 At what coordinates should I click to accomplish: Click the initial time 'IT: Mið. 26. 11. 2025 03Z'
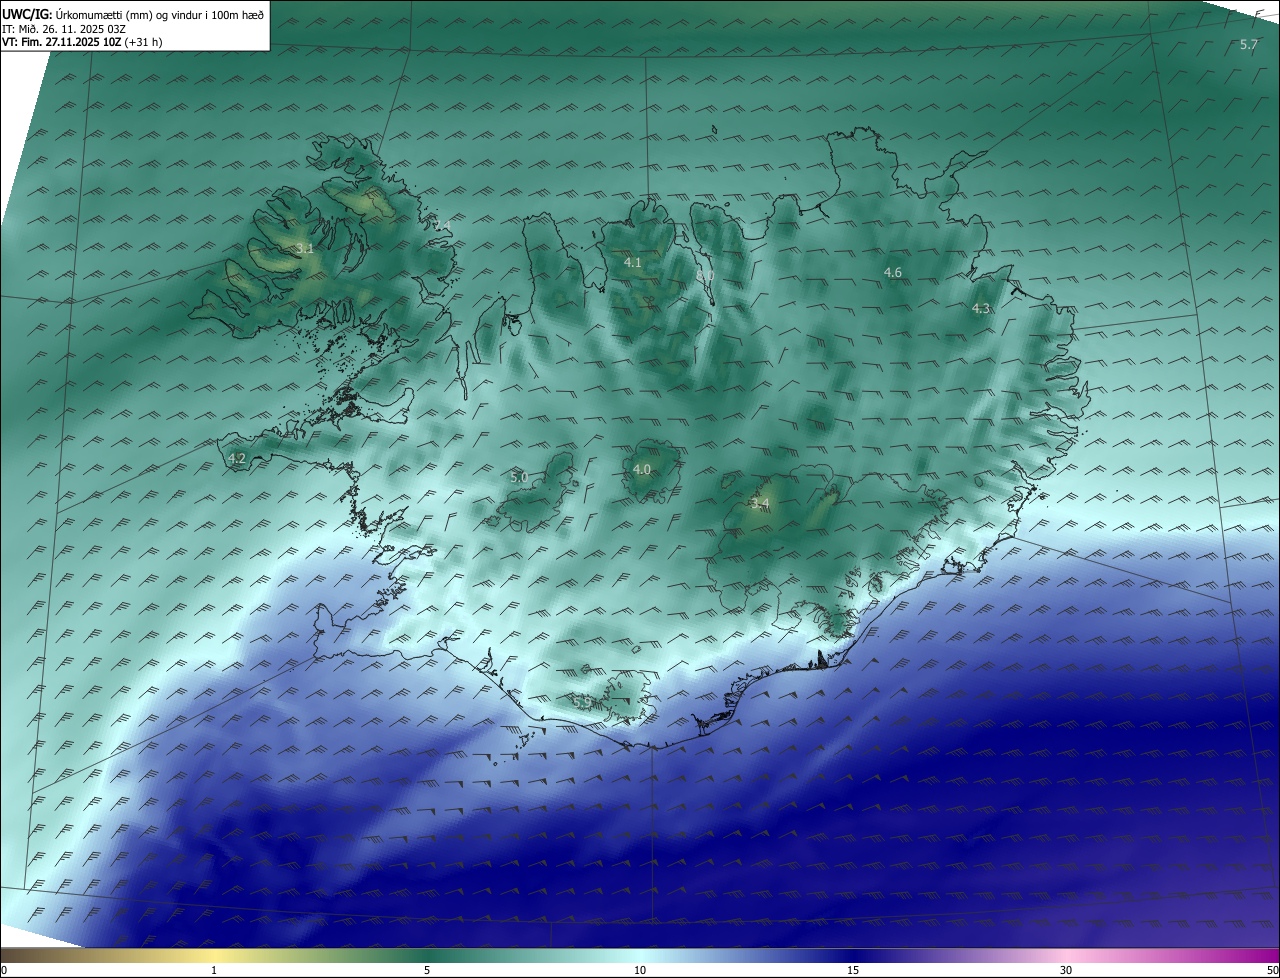coord(64,29)
